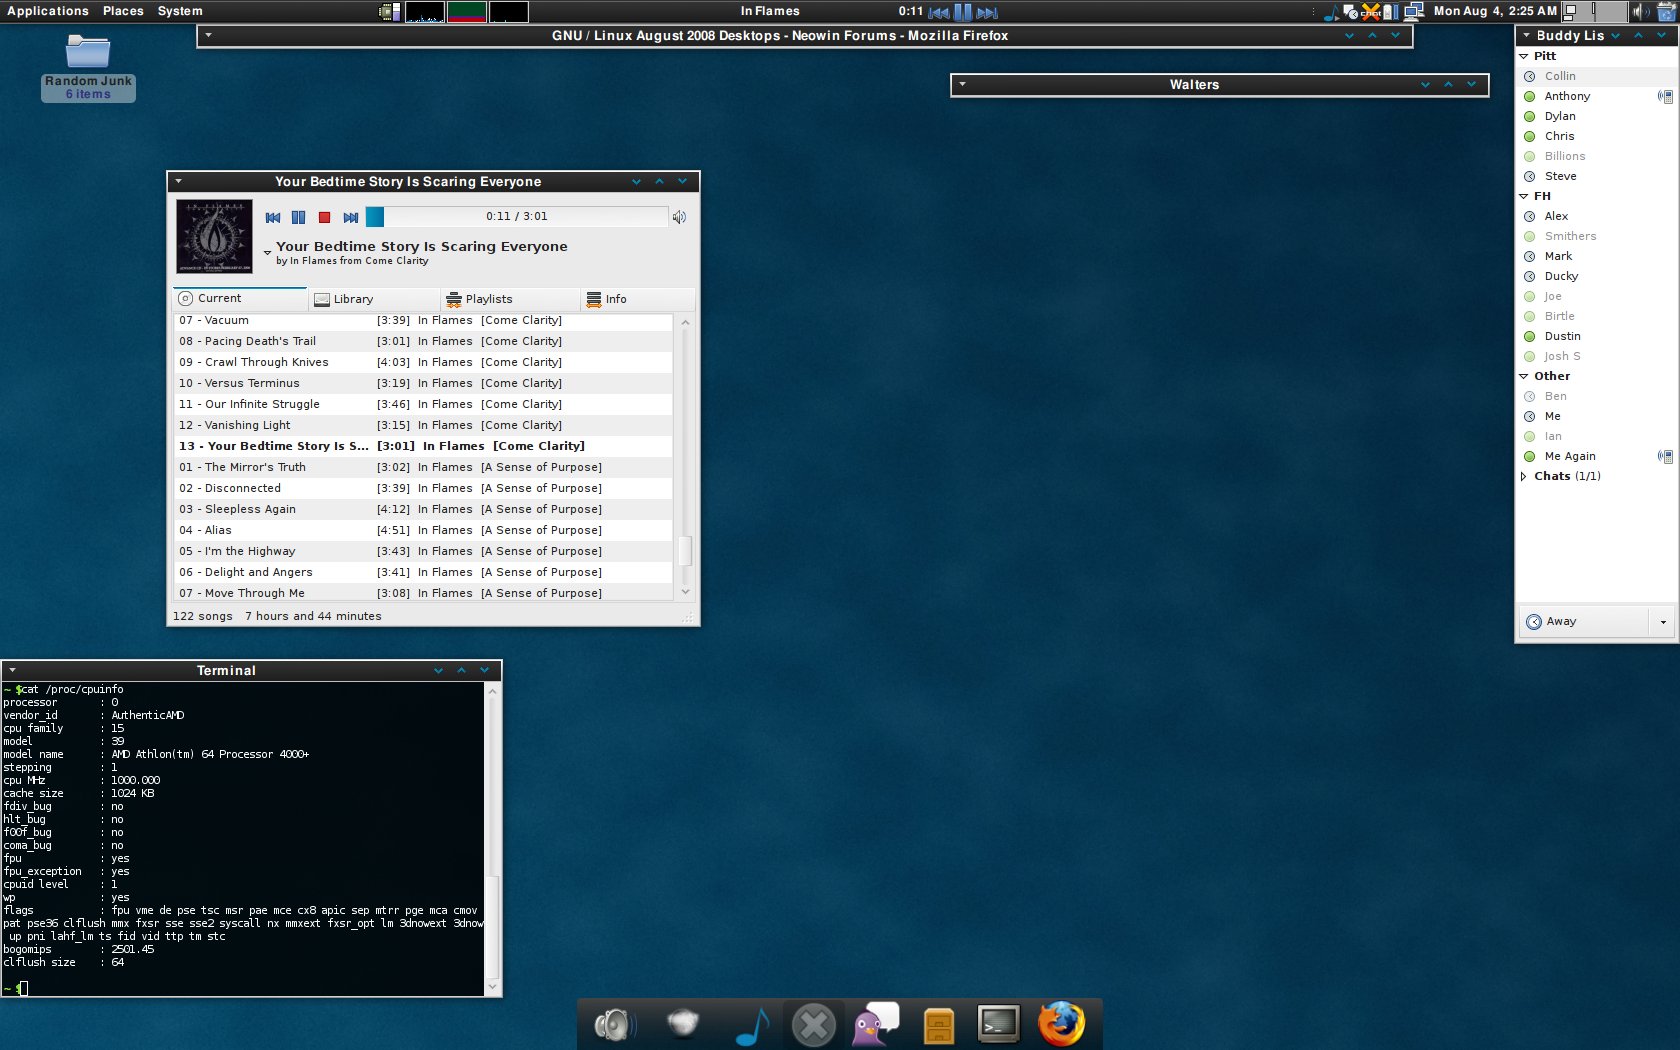
Task: Click the song progress bar at 0:11 / 3:01
Action: (517, 216)
